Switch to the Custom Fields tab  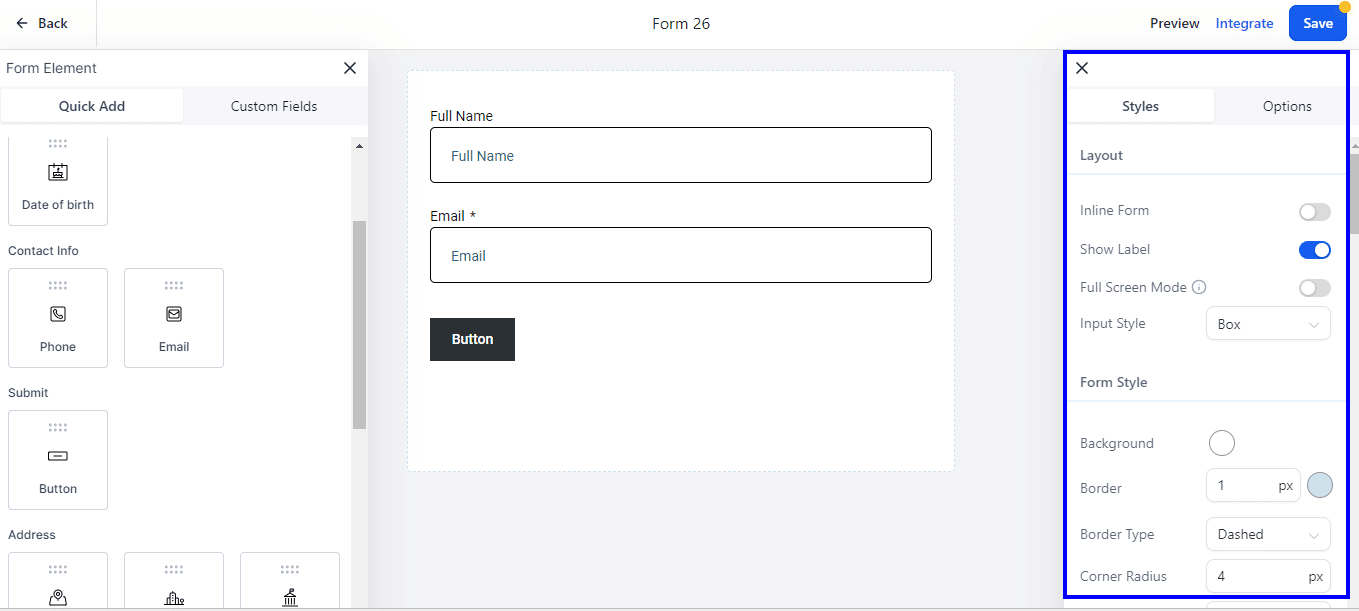coord(274,106)
